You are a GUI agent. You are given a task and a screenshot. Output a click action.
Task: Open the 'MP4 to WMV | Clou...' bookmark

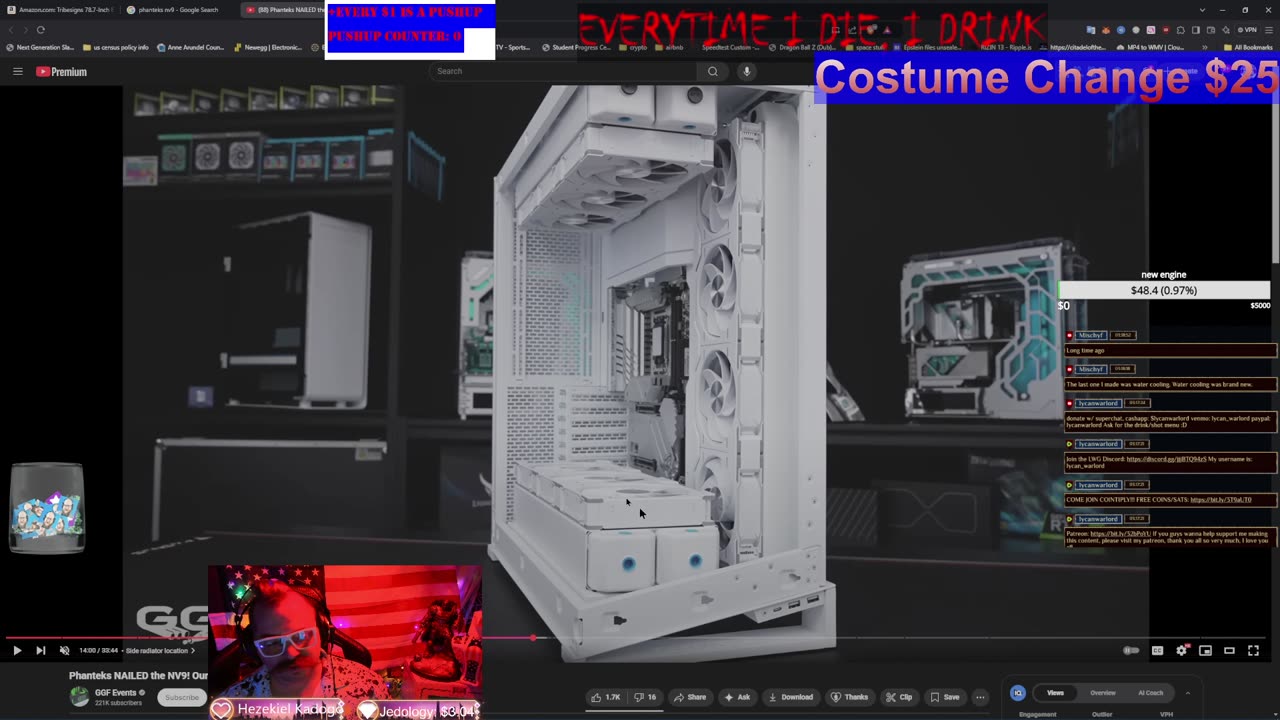pos(1151,47)
